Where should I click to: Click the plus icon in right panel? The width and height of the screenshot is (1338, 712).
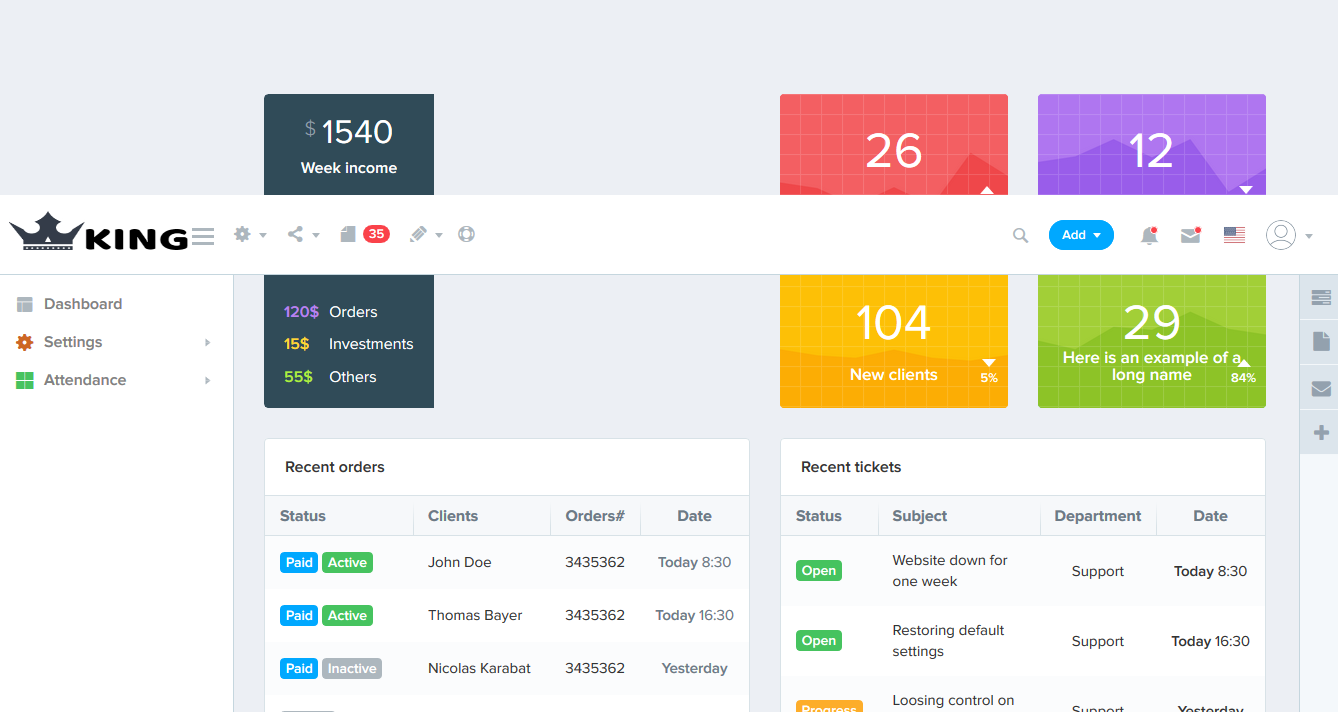click(1320, 432)
